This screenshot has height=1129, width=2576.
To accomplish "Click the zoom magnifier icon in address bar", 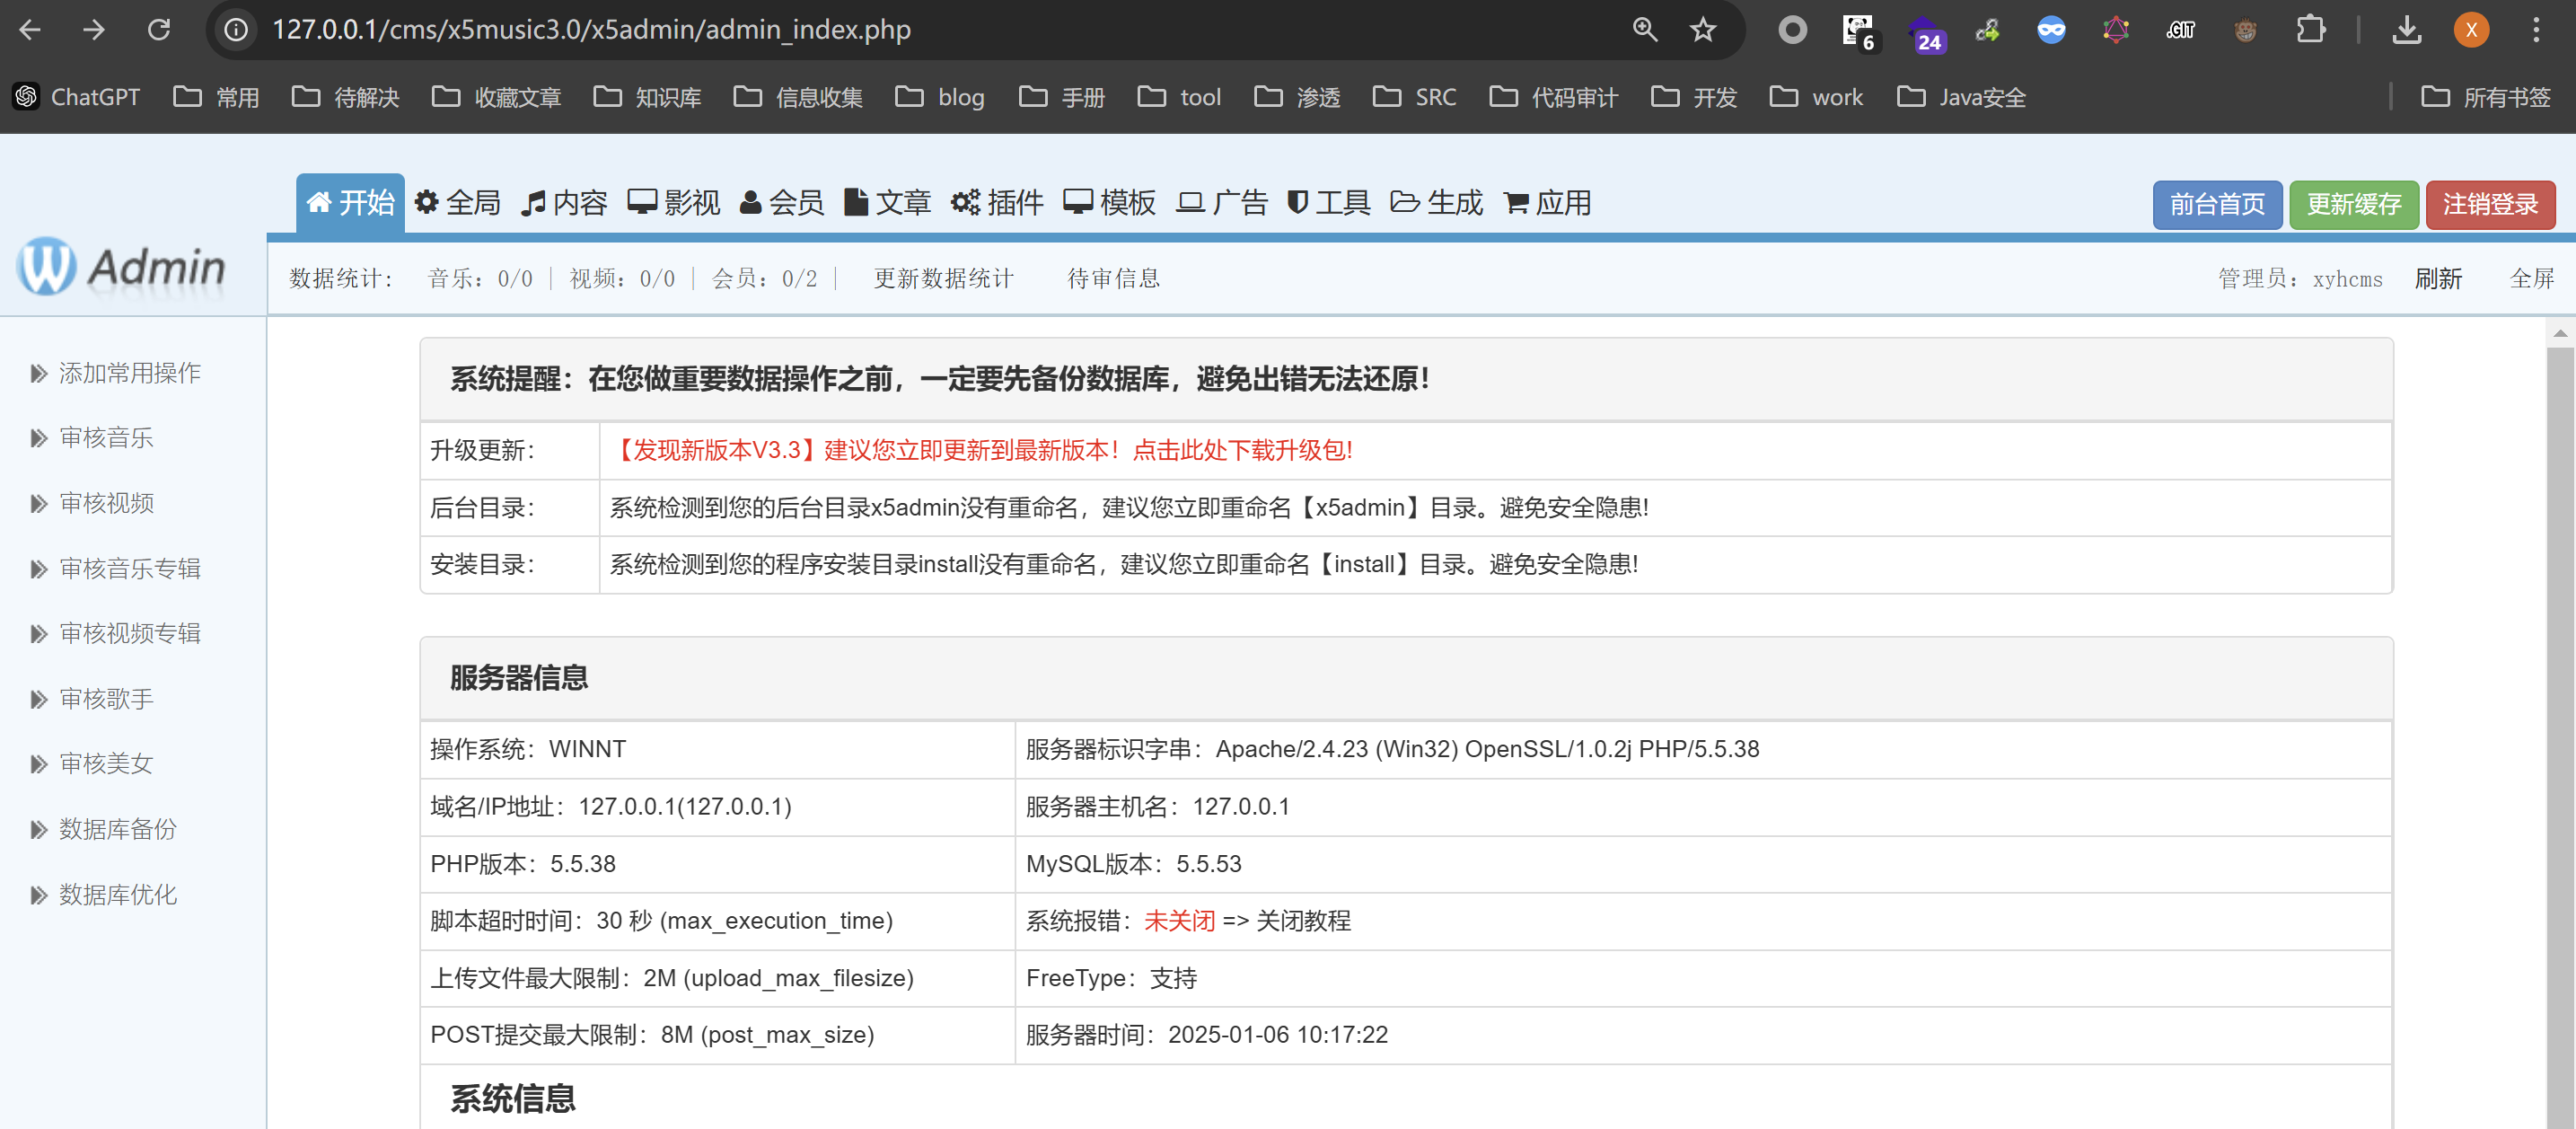I will (1645, 30).
